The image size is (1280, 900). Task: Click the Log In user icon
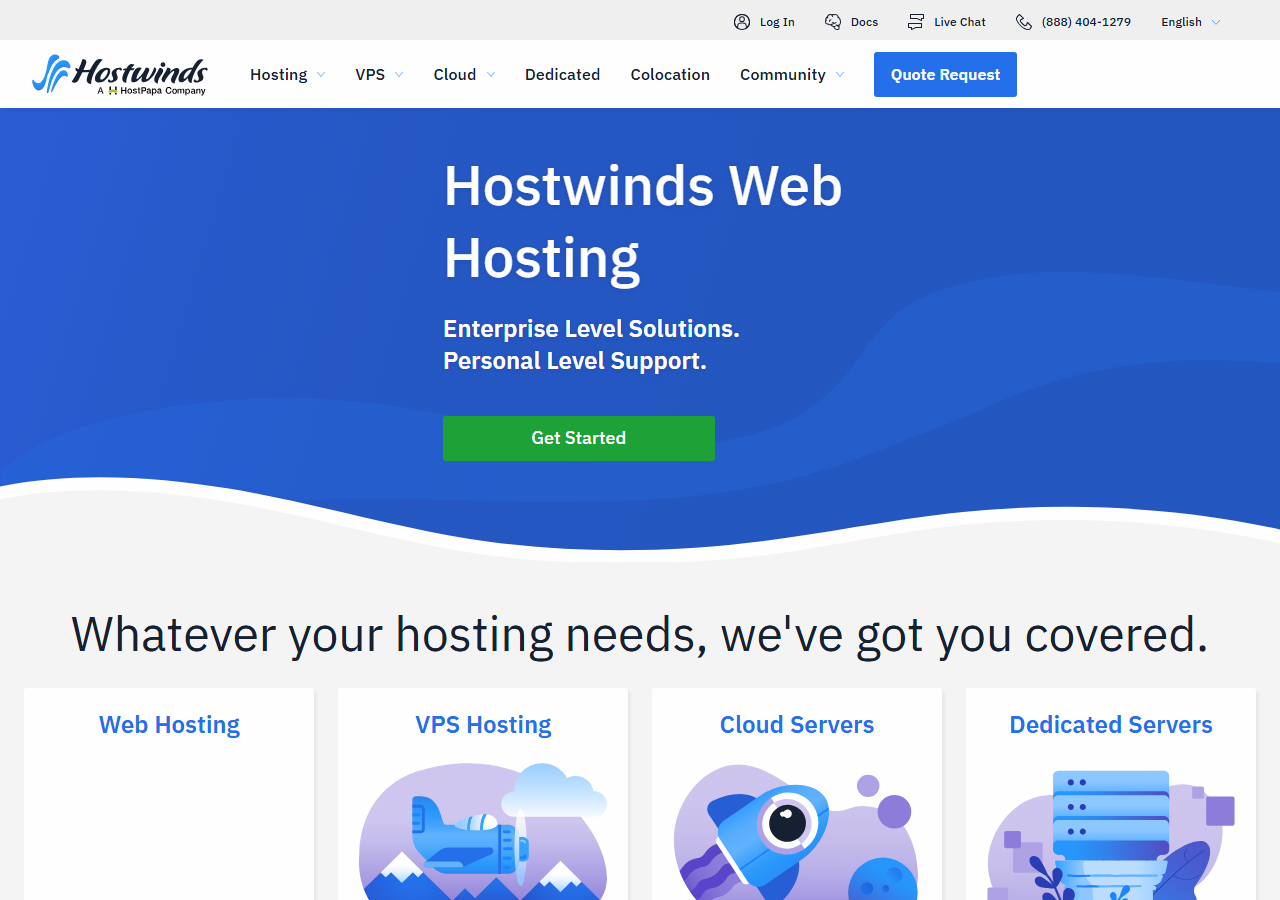pyautogui.click(x=742, y=22)
